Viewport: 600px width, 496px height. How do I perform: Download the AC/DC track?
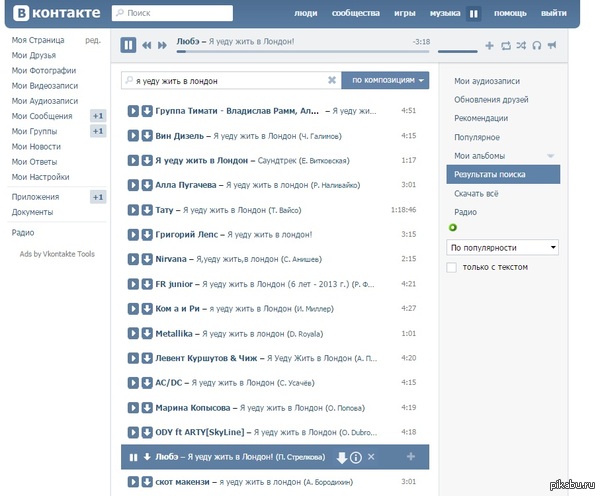tap(147, 383)
